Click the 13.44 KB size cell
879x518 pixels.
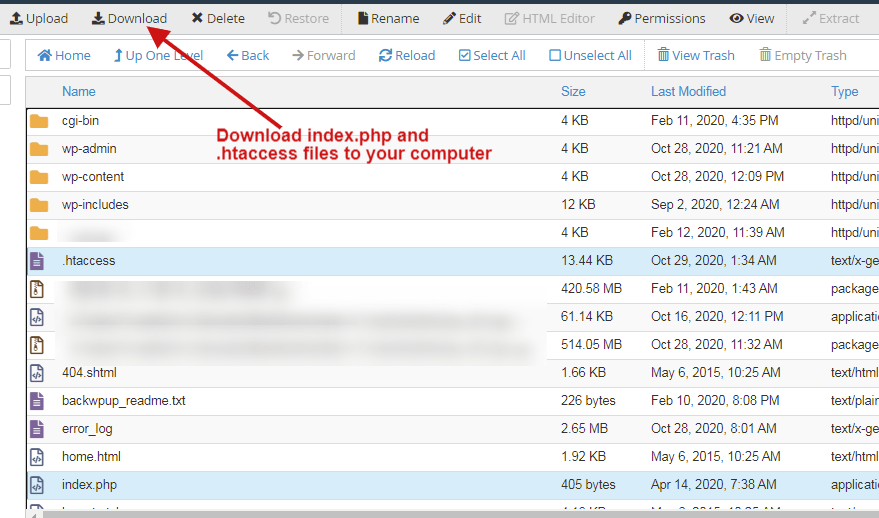click(x=587, y=261)
